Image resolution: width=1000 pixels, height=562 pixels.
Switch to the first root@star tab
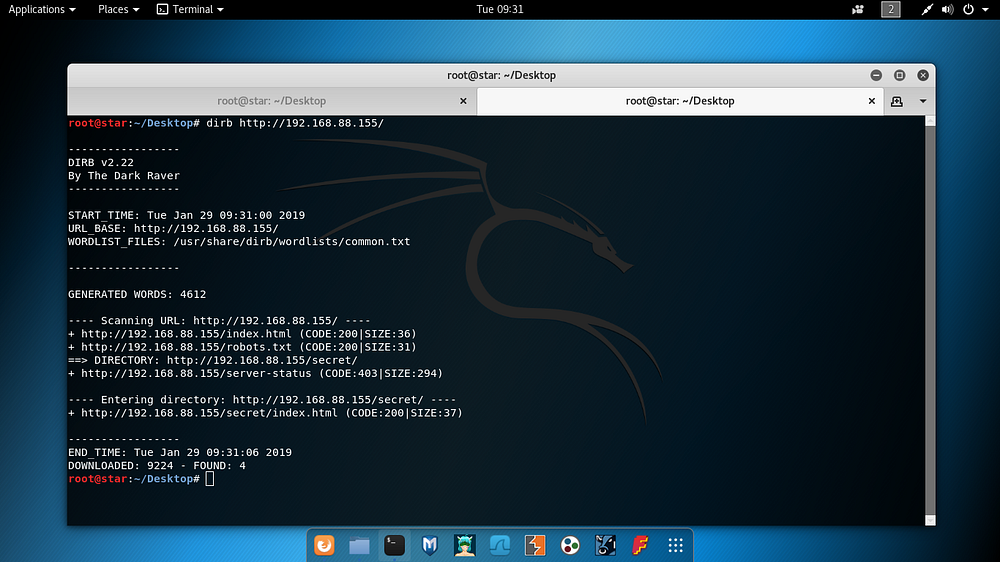click(272, 101)
